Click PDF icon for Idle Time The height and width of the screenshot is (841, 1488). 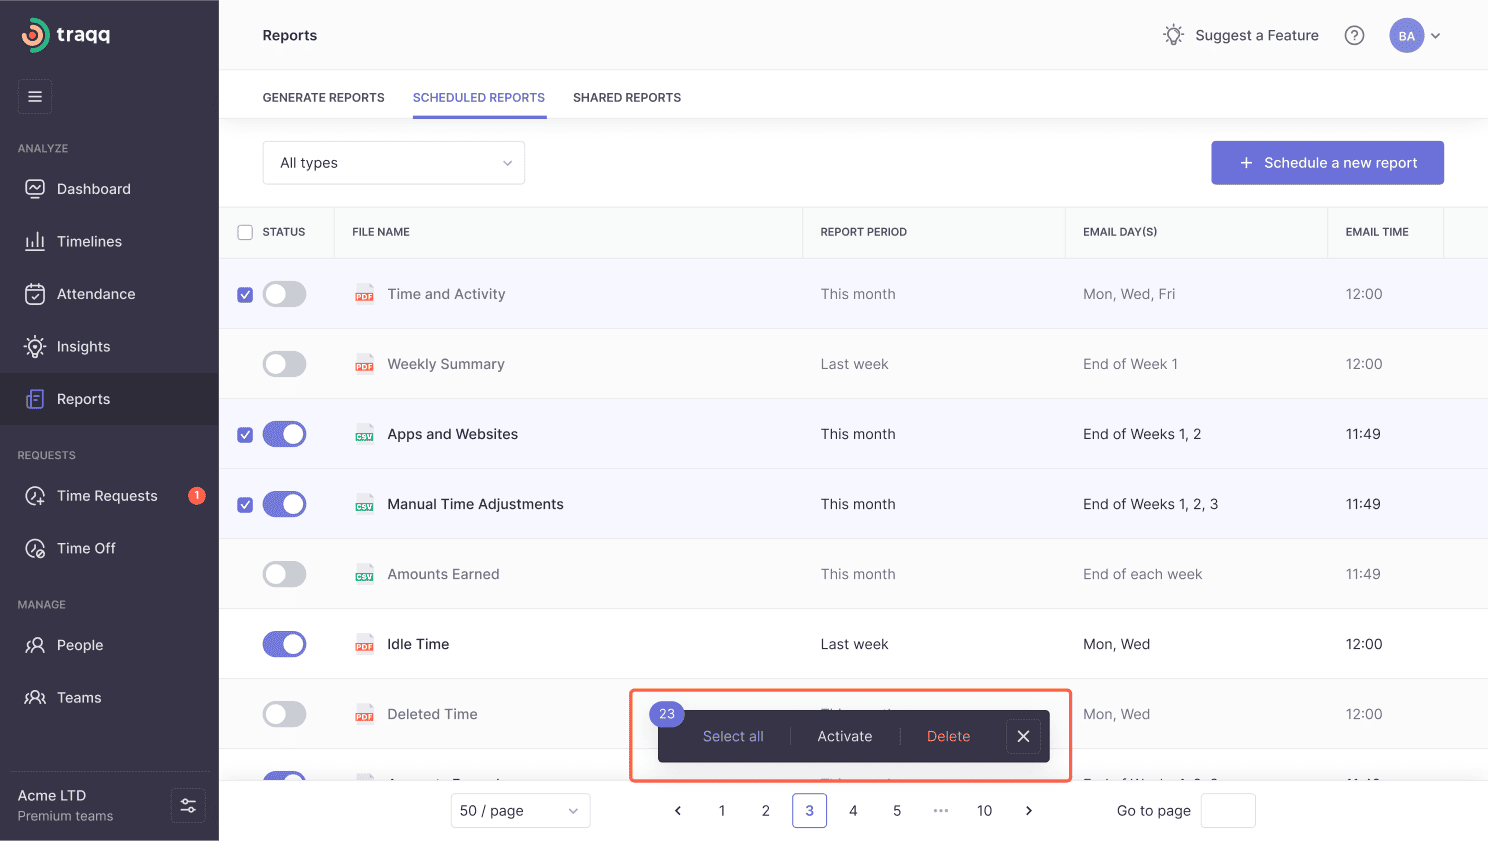click(364, 644)
